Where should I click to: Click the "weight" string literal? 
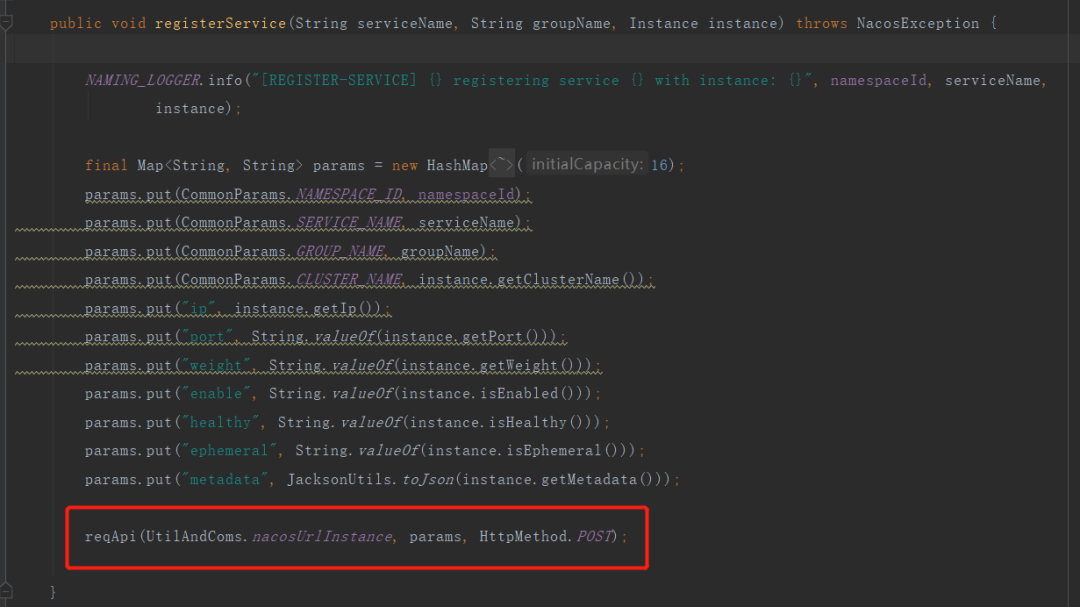[216, 365]
